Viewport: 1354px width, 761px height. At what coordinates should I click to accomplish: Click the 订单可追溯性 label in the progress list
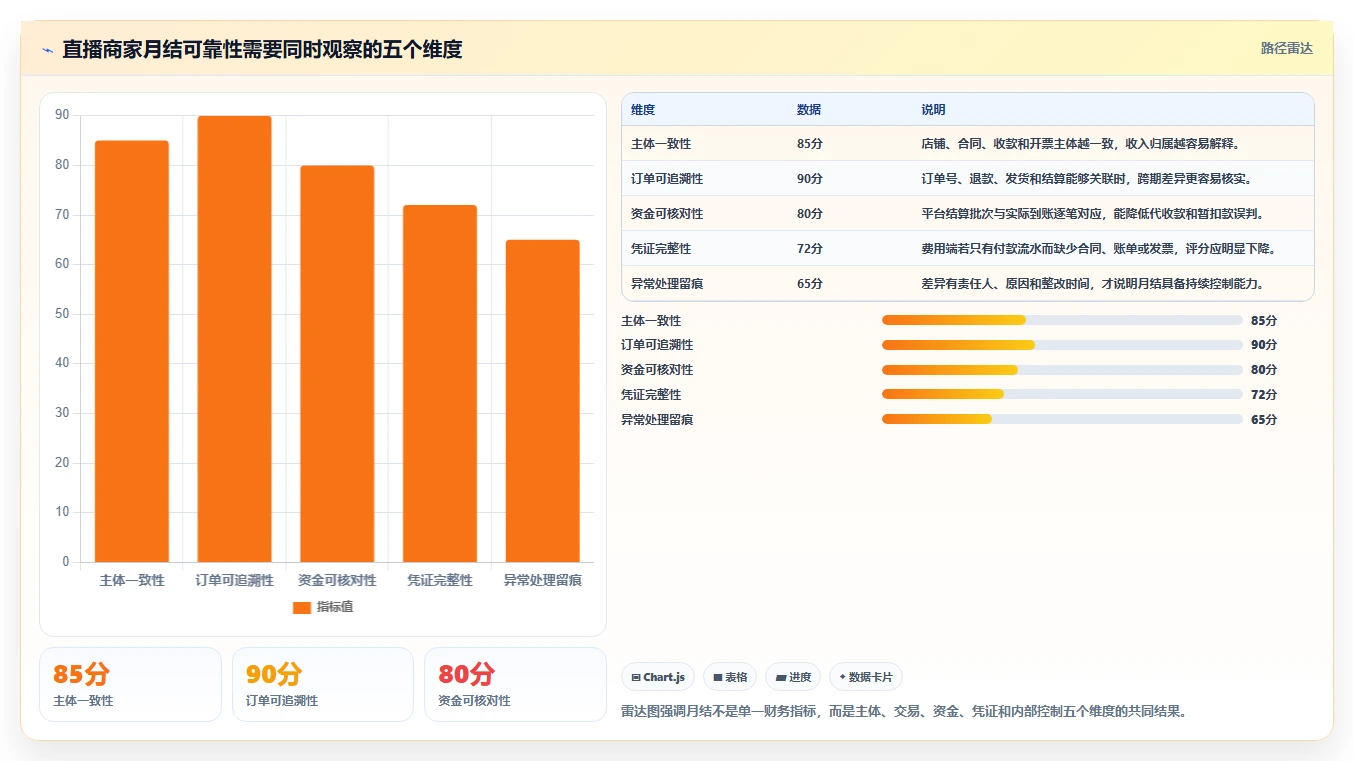tap(657, 345)
